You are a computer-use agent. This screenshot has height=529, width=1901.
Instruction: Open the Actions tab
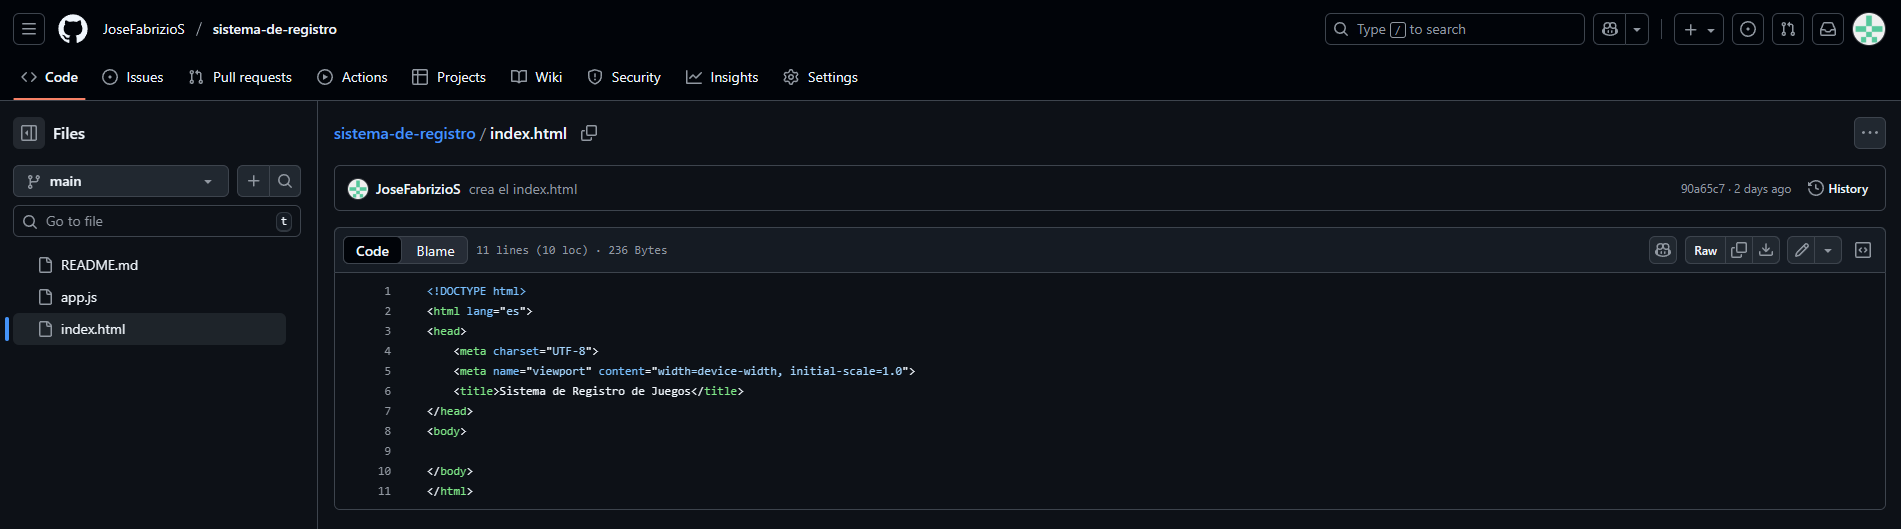352,77
